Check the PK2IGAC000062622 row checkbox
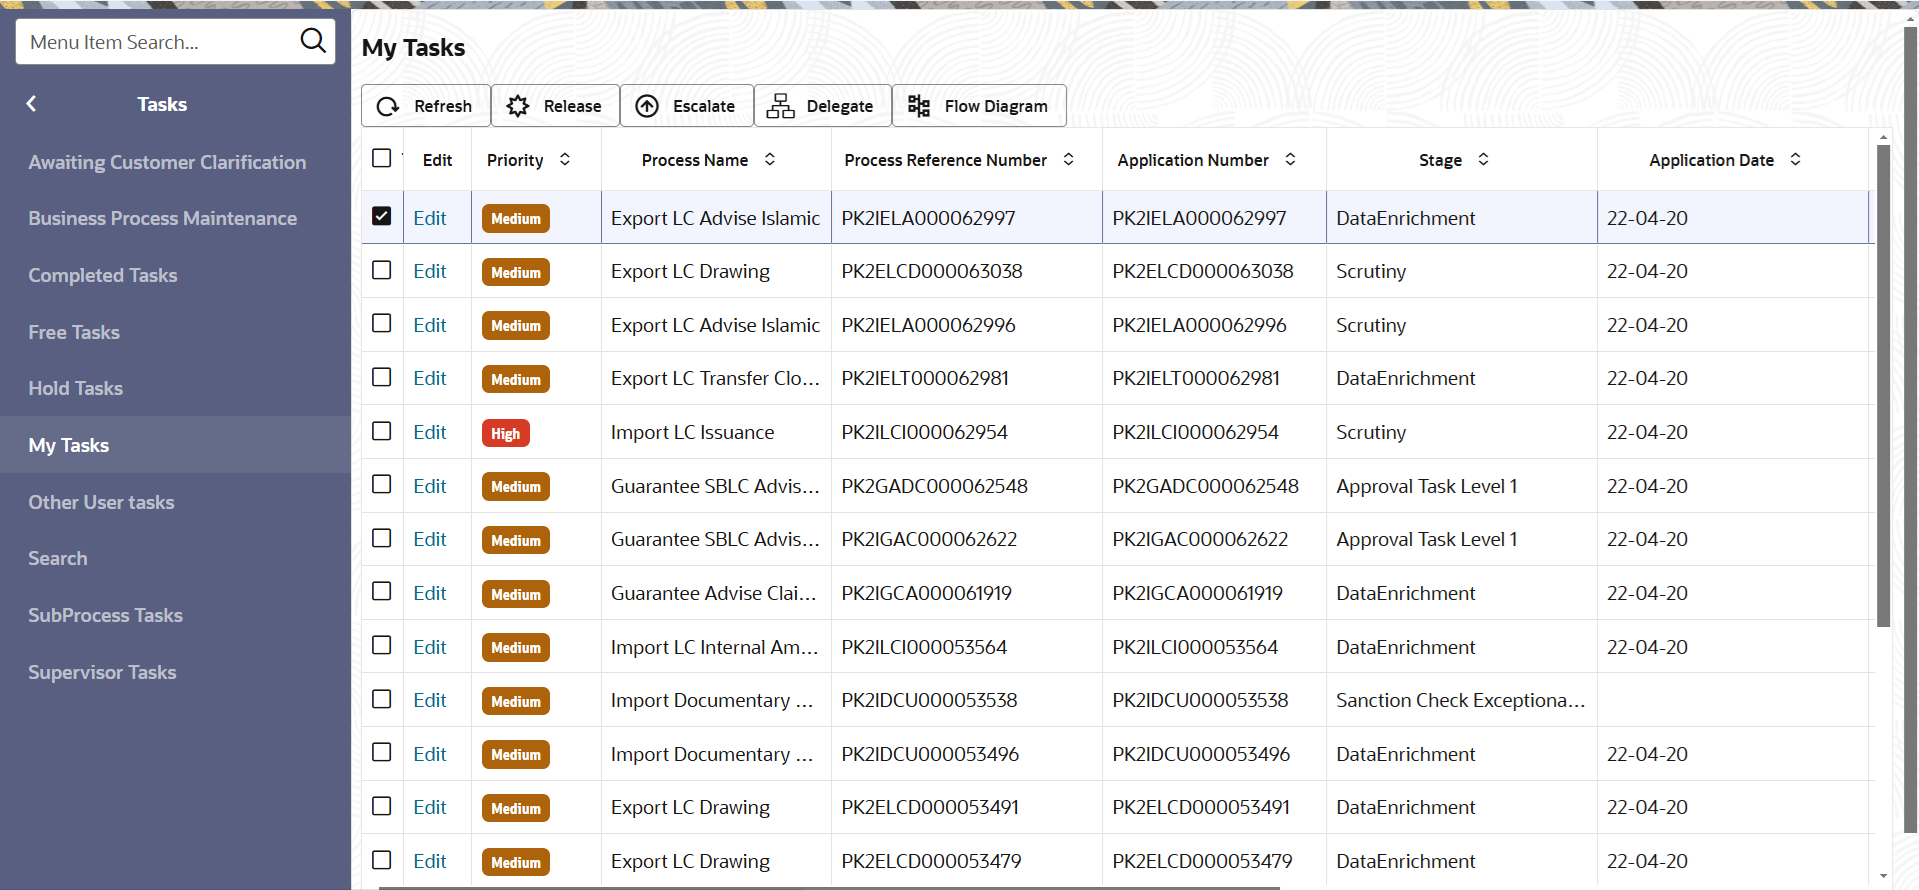This screenshot has width=1919, height=890. 381,538
